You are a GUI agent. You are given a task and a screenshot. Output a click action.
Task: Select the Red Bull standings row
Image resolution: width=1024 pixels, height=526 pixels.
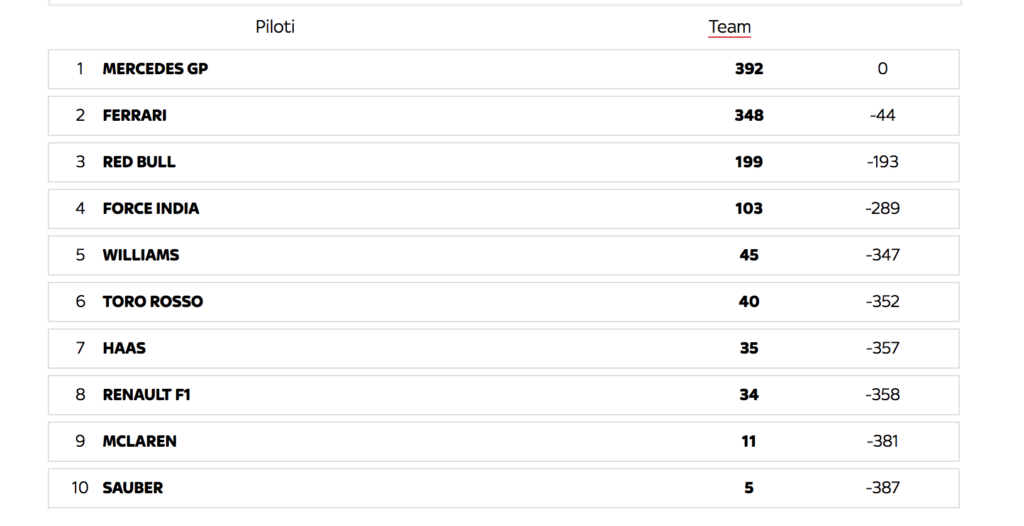504,162
